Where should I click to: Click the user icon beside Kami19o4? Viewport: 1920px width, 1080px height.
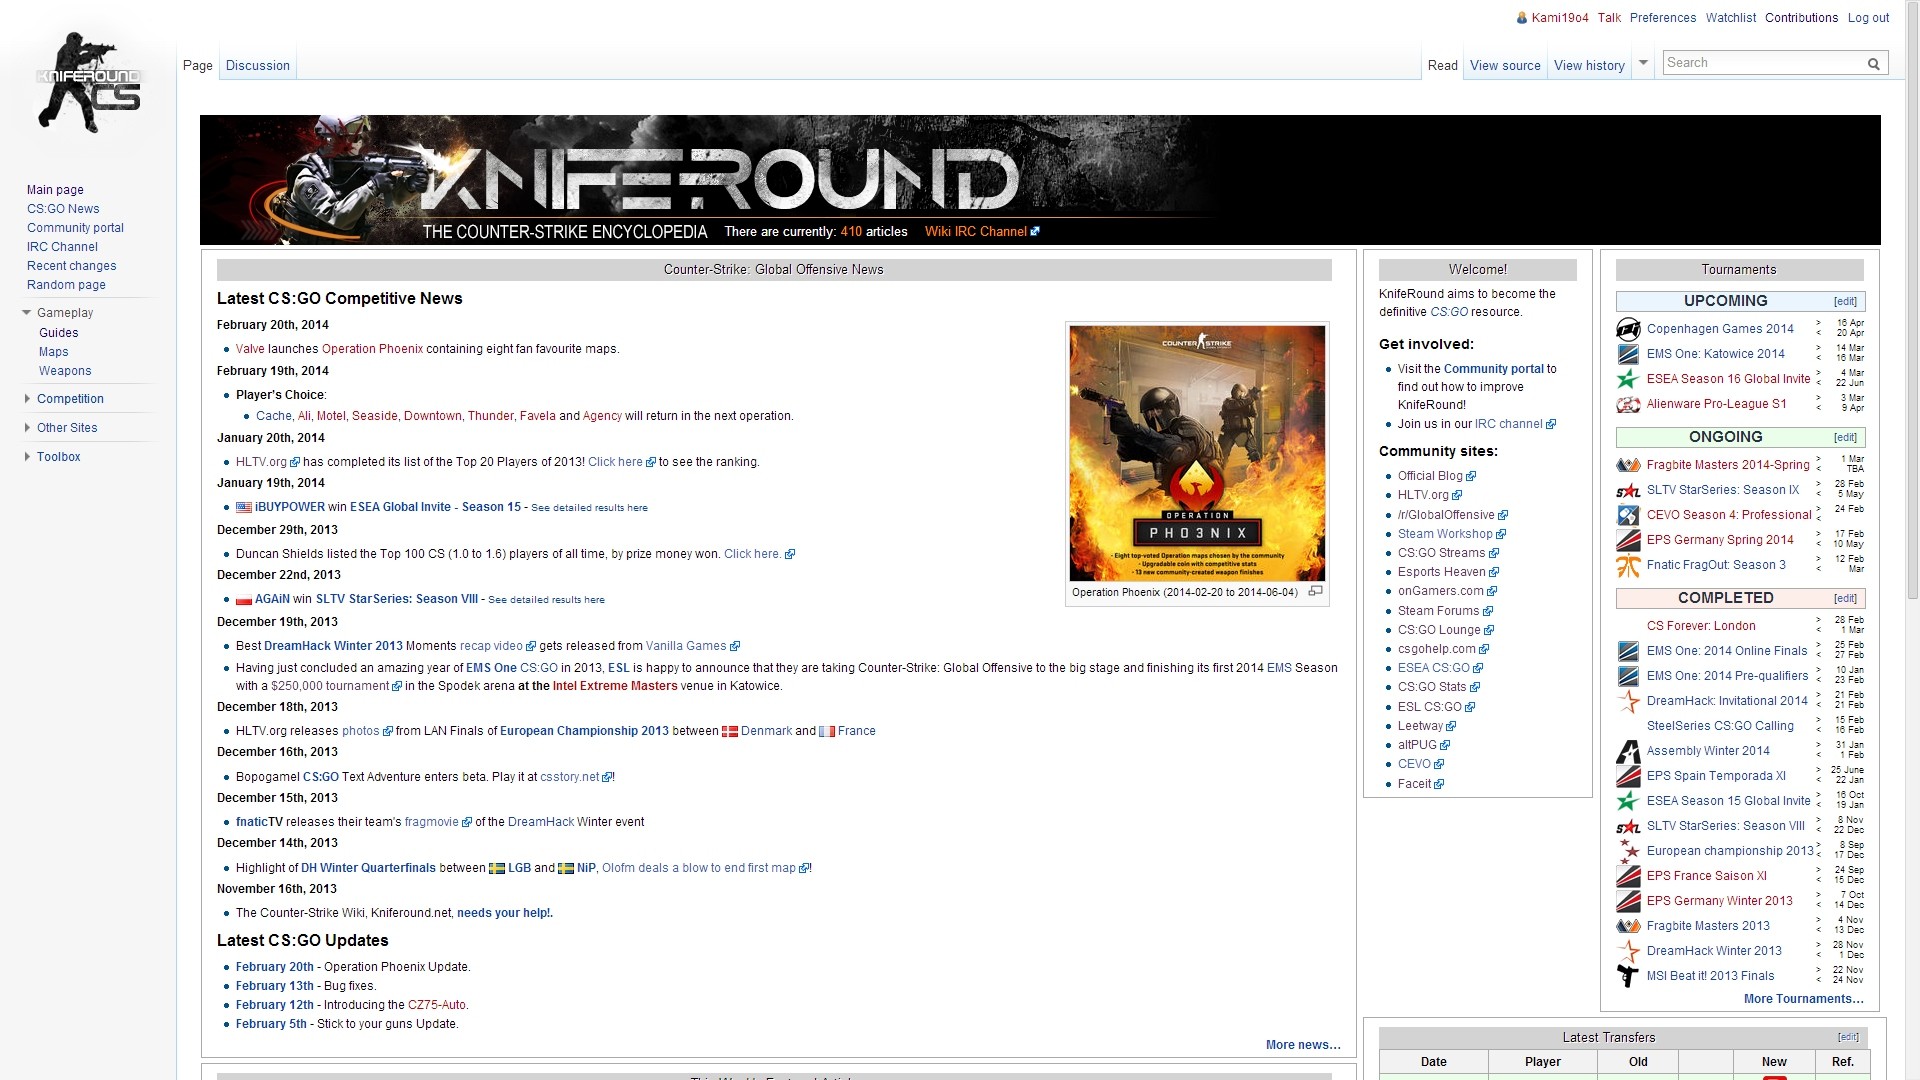tap(1522, 18)
